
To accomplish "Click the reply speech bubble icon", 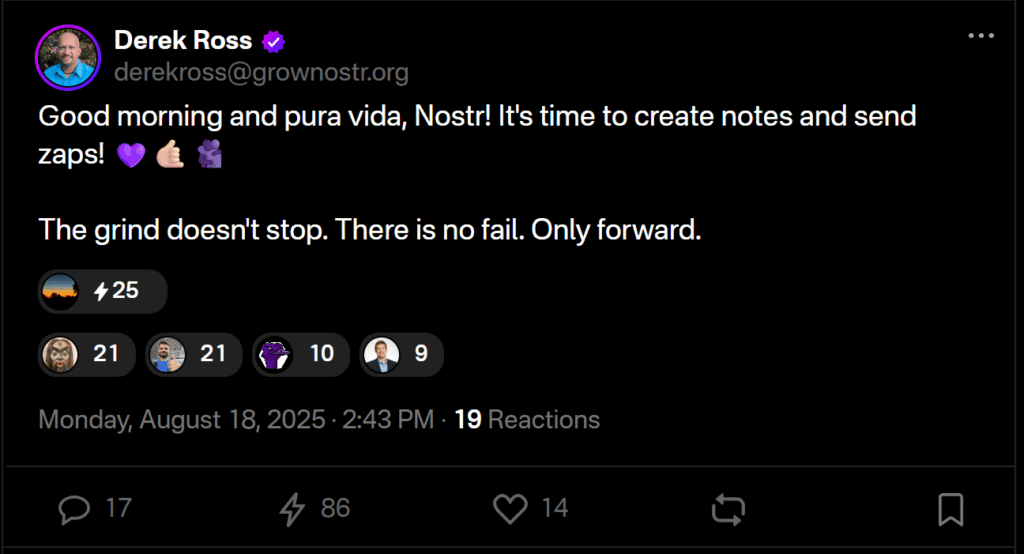I will [x=75, y=509].
